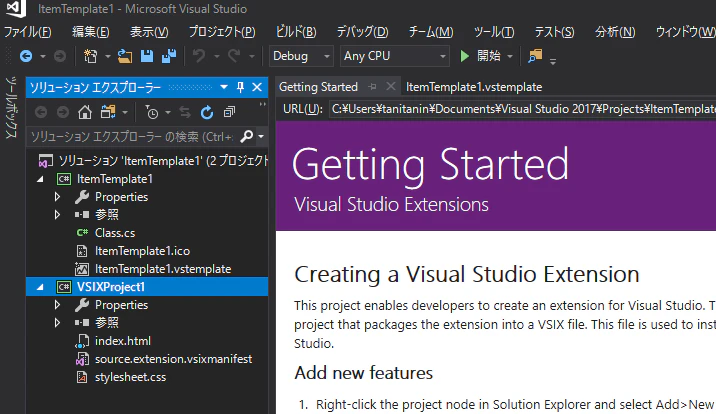The image size is (716, 414).
Task: Open the デバッグ(D) menu
Action: pyautogui.click(x=362, y=32)
